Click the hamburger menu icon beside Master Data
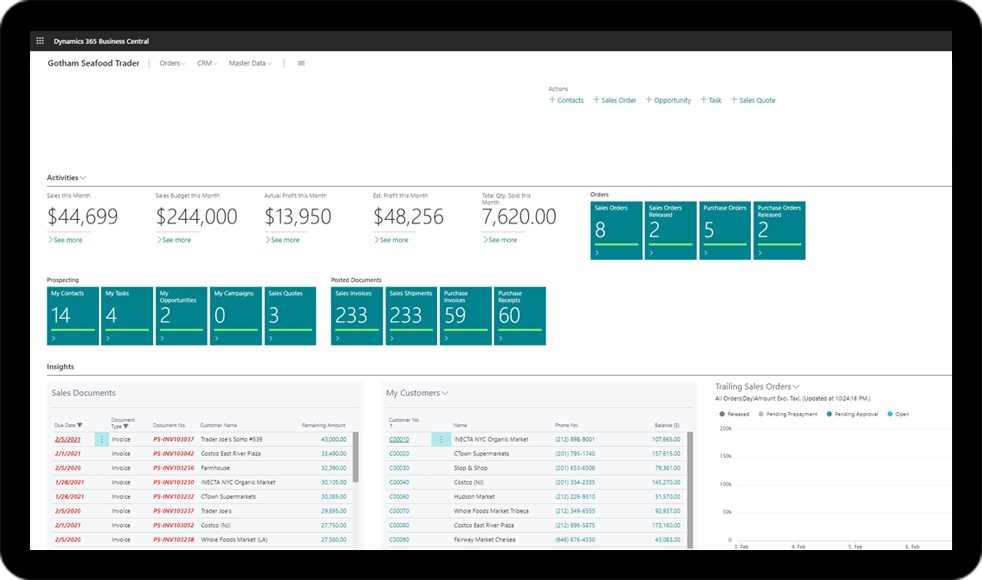 (301, 63)
